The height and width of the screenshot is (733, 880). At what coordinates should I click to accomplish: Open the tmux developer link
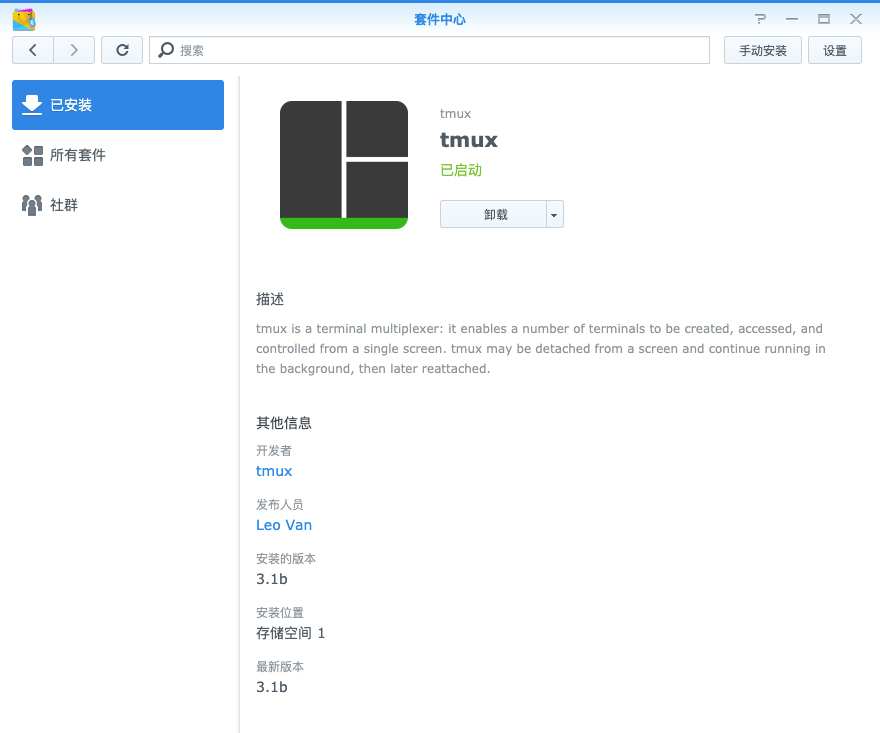click(x=274, y=471)
